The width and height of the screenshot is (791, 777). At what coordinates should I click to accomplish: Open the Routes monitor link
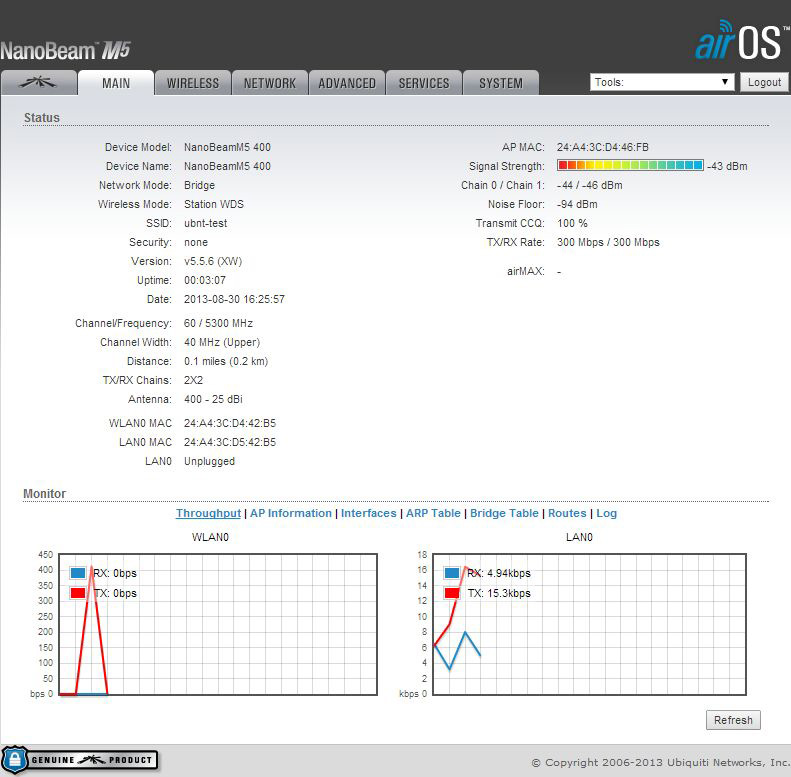click(567, 513)
